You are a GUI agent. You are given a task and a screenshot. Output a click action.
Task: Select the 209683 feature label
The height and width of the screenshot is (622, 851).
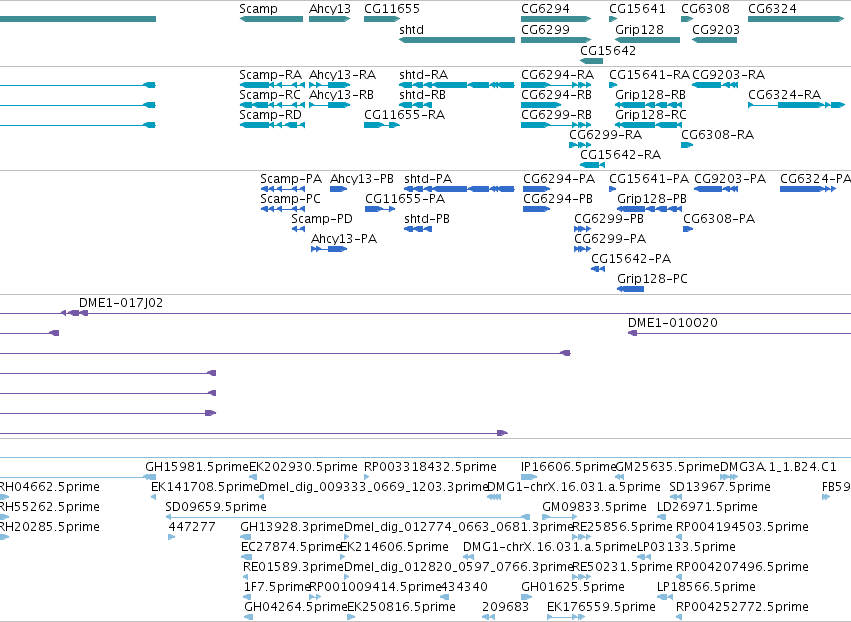[505, 607]
